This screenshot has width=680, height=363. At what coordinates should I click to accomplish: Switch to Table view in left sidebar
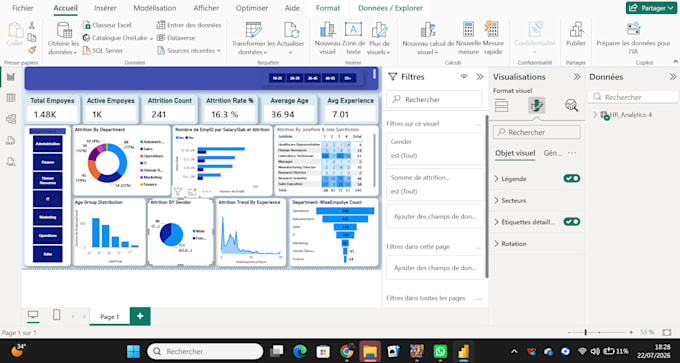pos(11,98)
